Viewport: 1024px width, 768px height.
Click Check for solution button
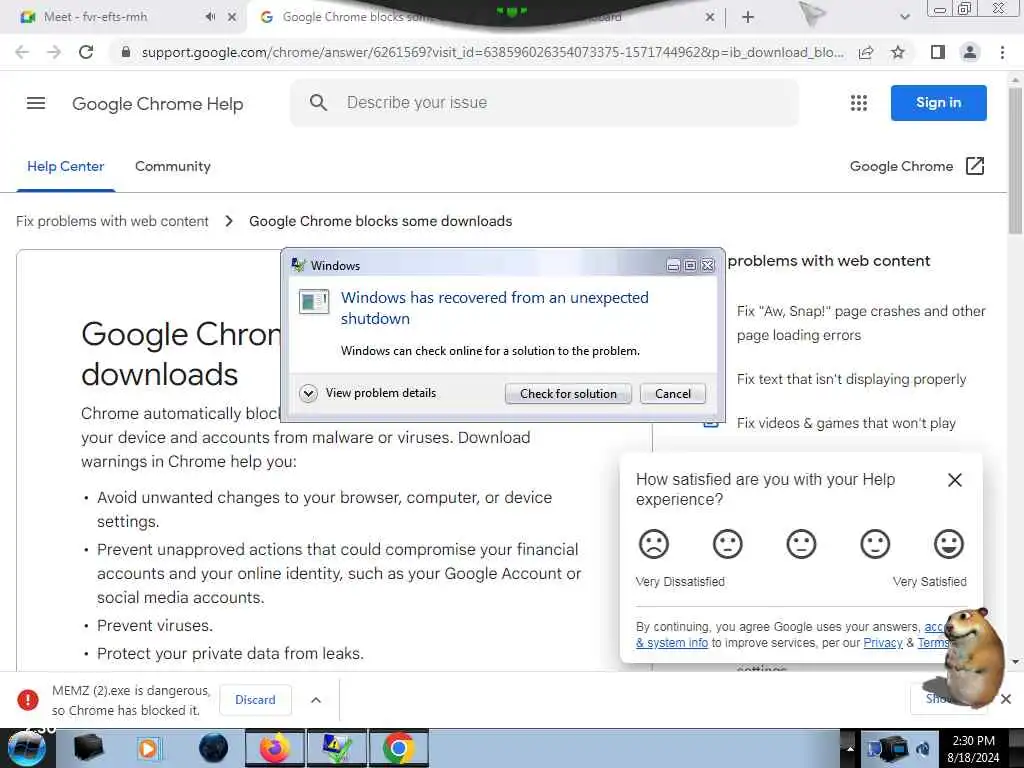(568, 394)
